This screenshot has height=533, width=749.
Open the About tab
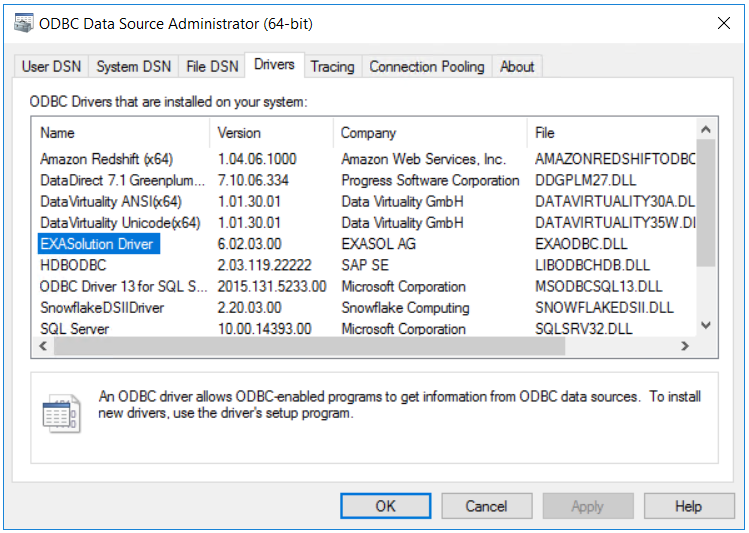[517, 66]
